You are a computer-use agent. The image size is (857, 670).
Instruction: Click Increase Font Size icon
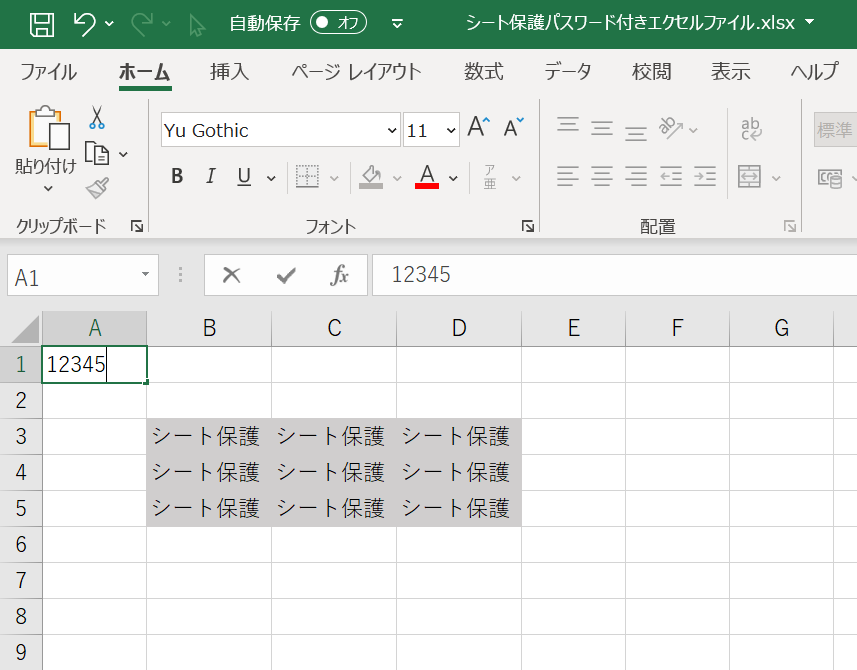(x=479, y=127)
